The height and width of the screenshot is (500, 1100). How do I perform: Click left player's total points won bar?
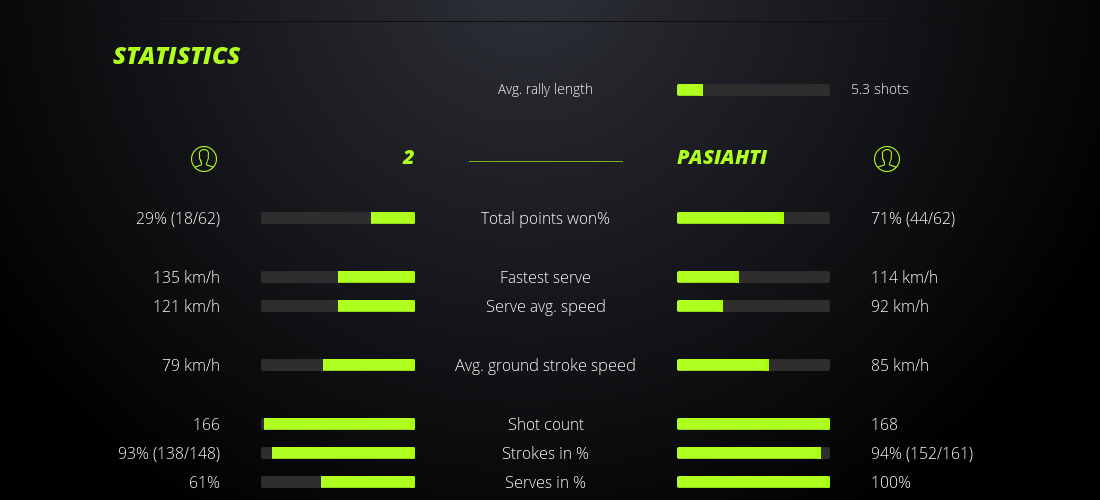(x=338, y=218)
